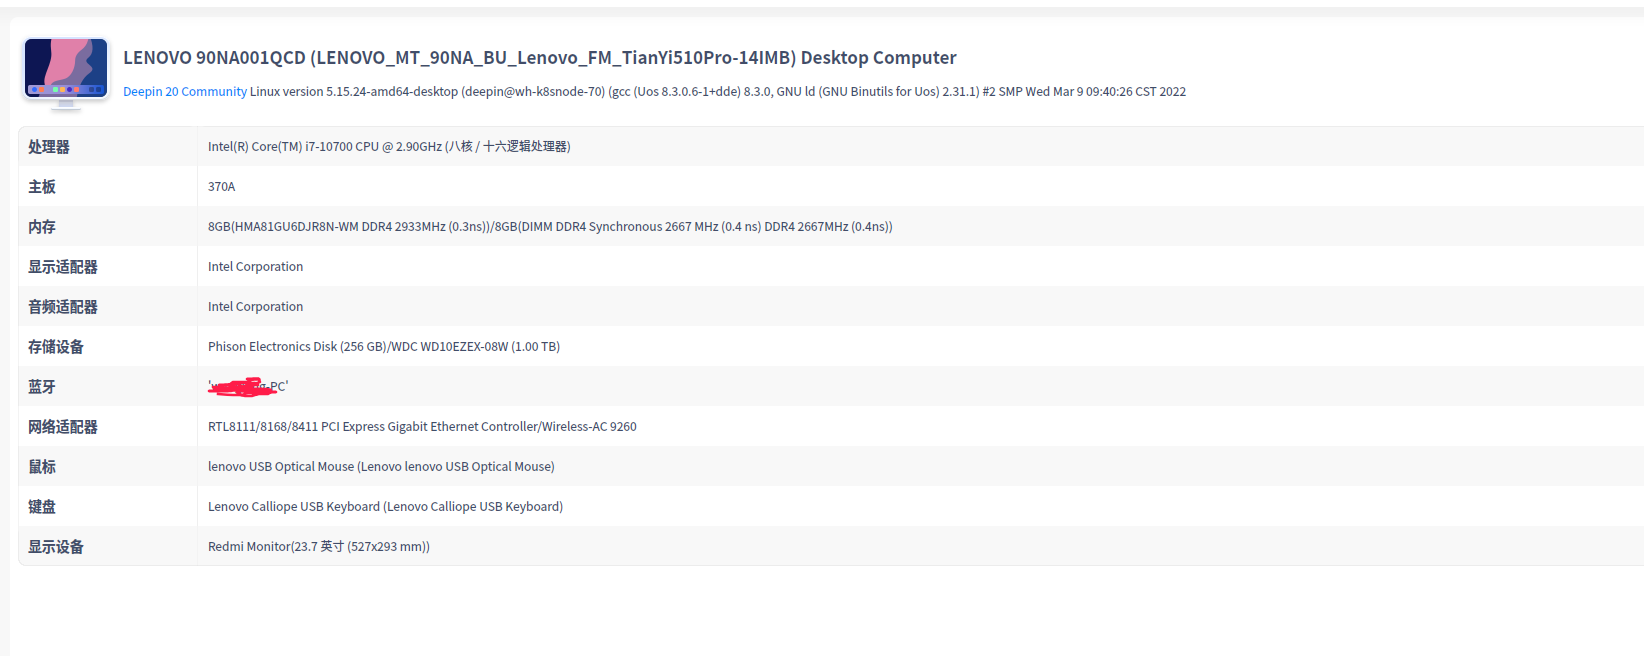
Task: Select the Intel Core i7-10700 CPU value
Action: [389, 147]
